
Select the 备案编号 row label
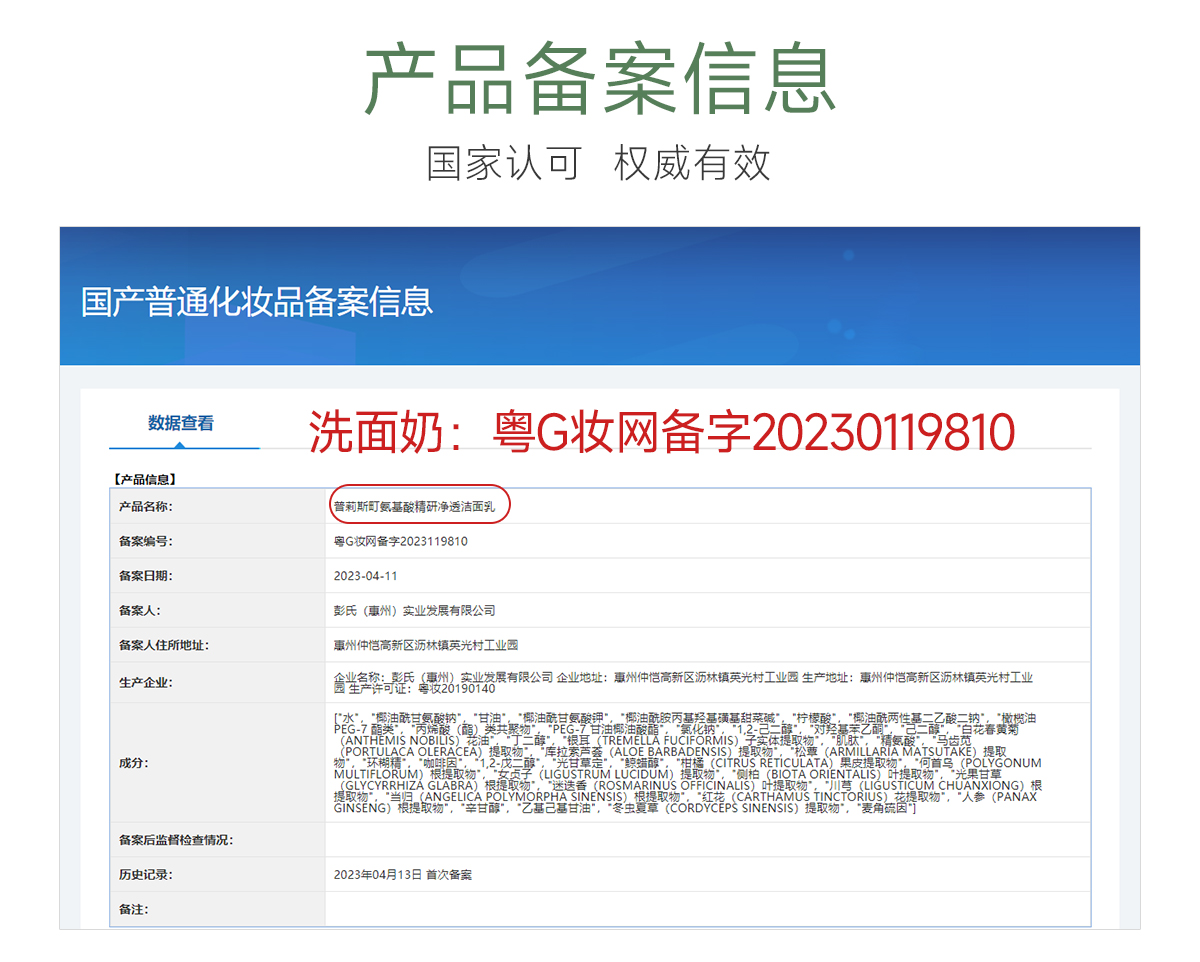(146, 541)
